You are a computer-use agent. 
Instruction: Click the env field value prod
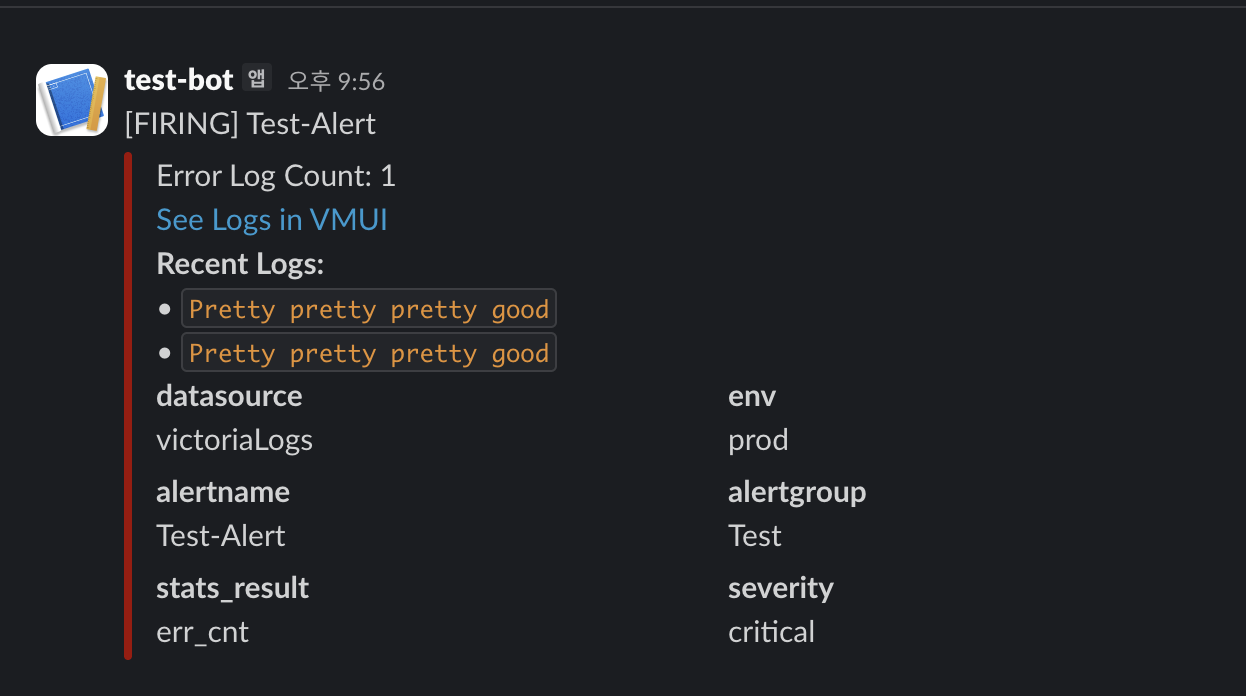[x=758, y=440]
